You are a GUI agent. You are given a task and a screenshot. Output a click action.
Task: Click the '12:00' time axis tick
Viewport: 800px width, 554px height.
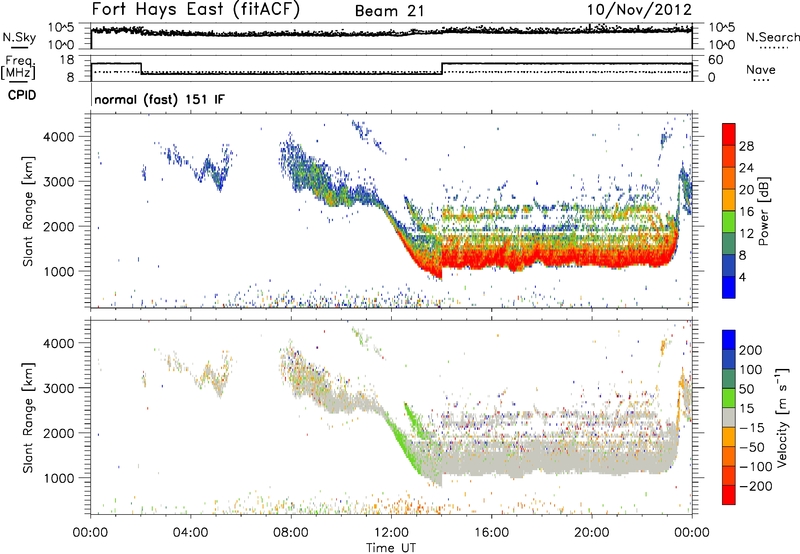coord(391,533)
